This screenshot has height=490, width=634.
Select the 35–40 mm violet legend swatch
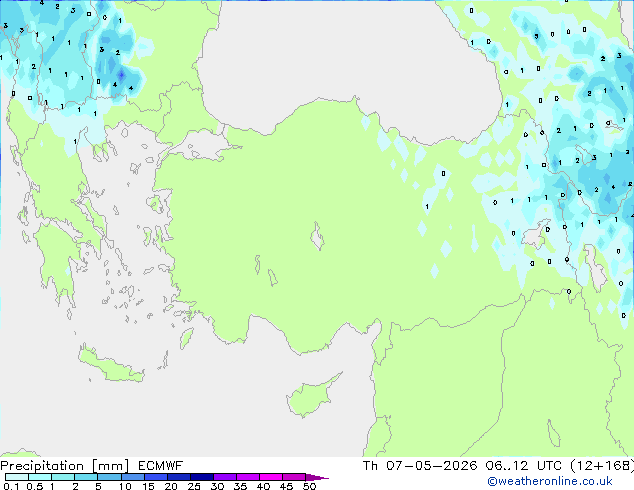(x=247, y=477)
